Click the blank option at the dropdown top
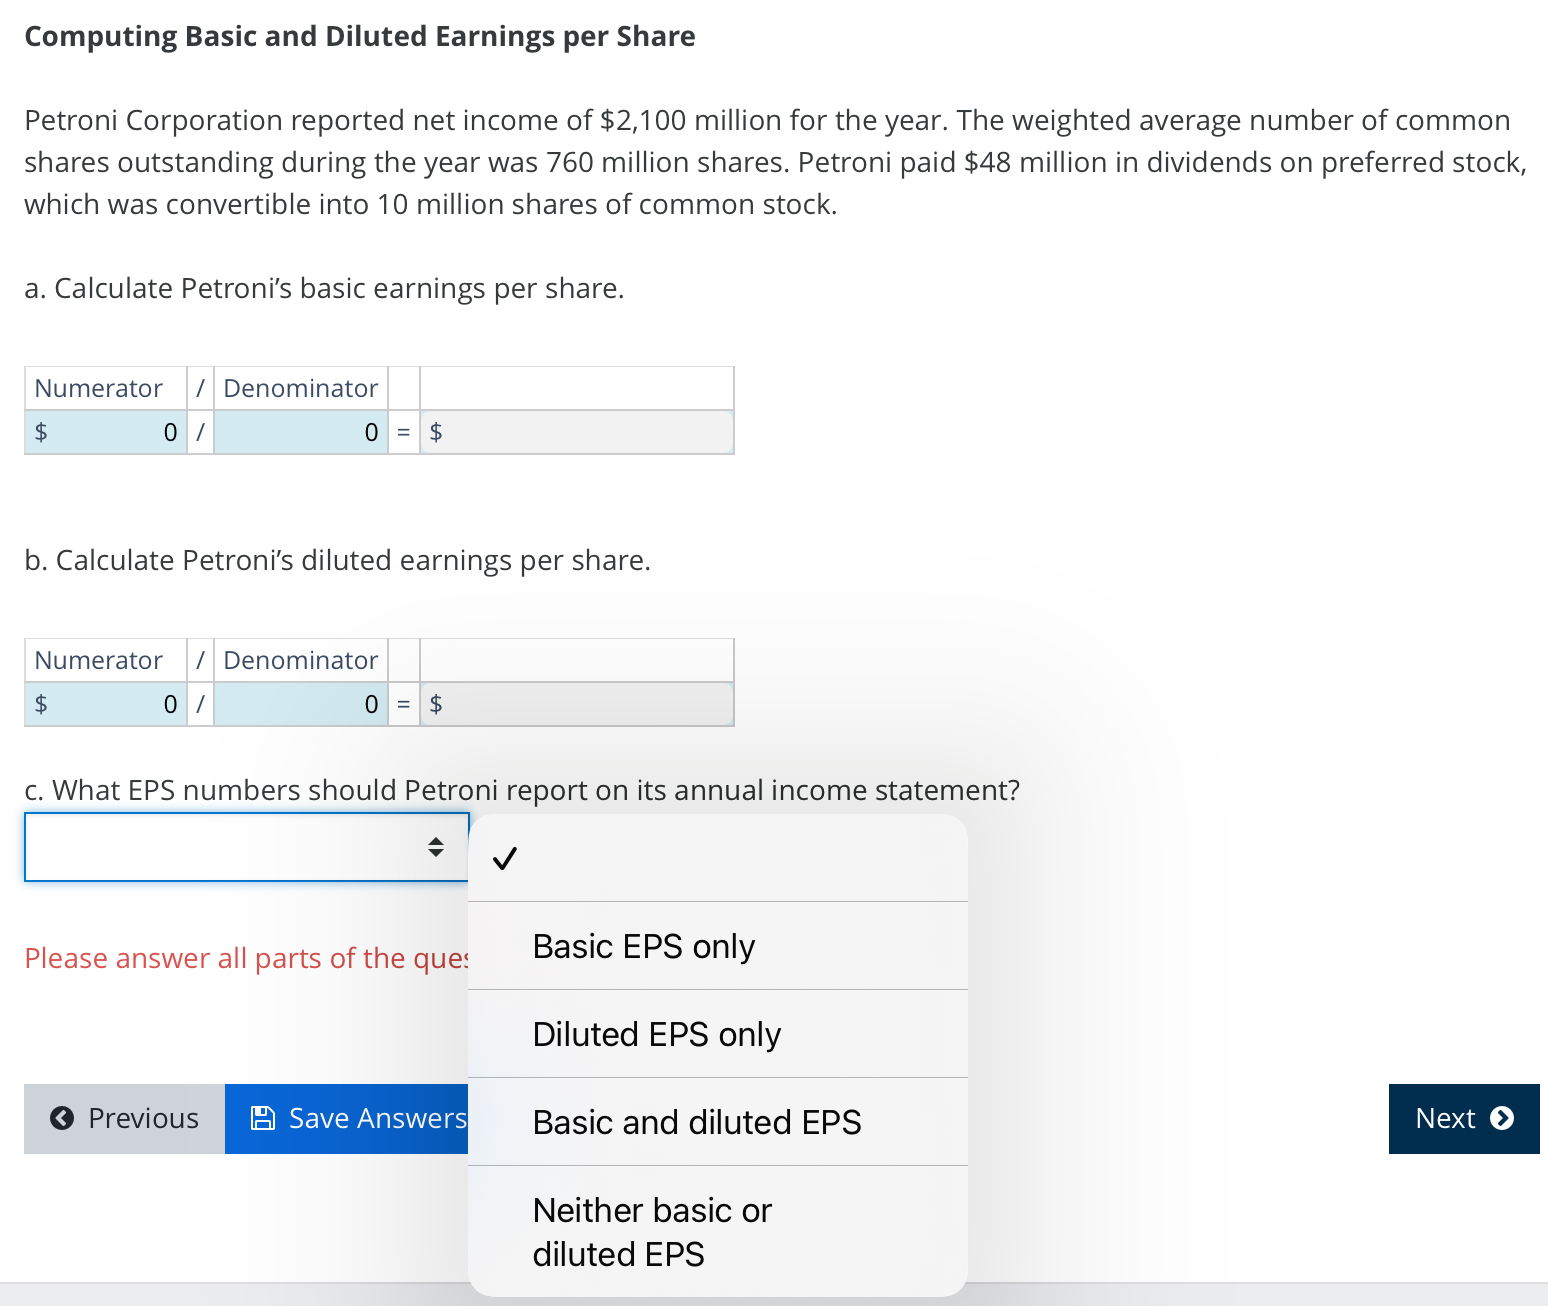Viewport: 1548px width, 1306px height. [717, 857]
